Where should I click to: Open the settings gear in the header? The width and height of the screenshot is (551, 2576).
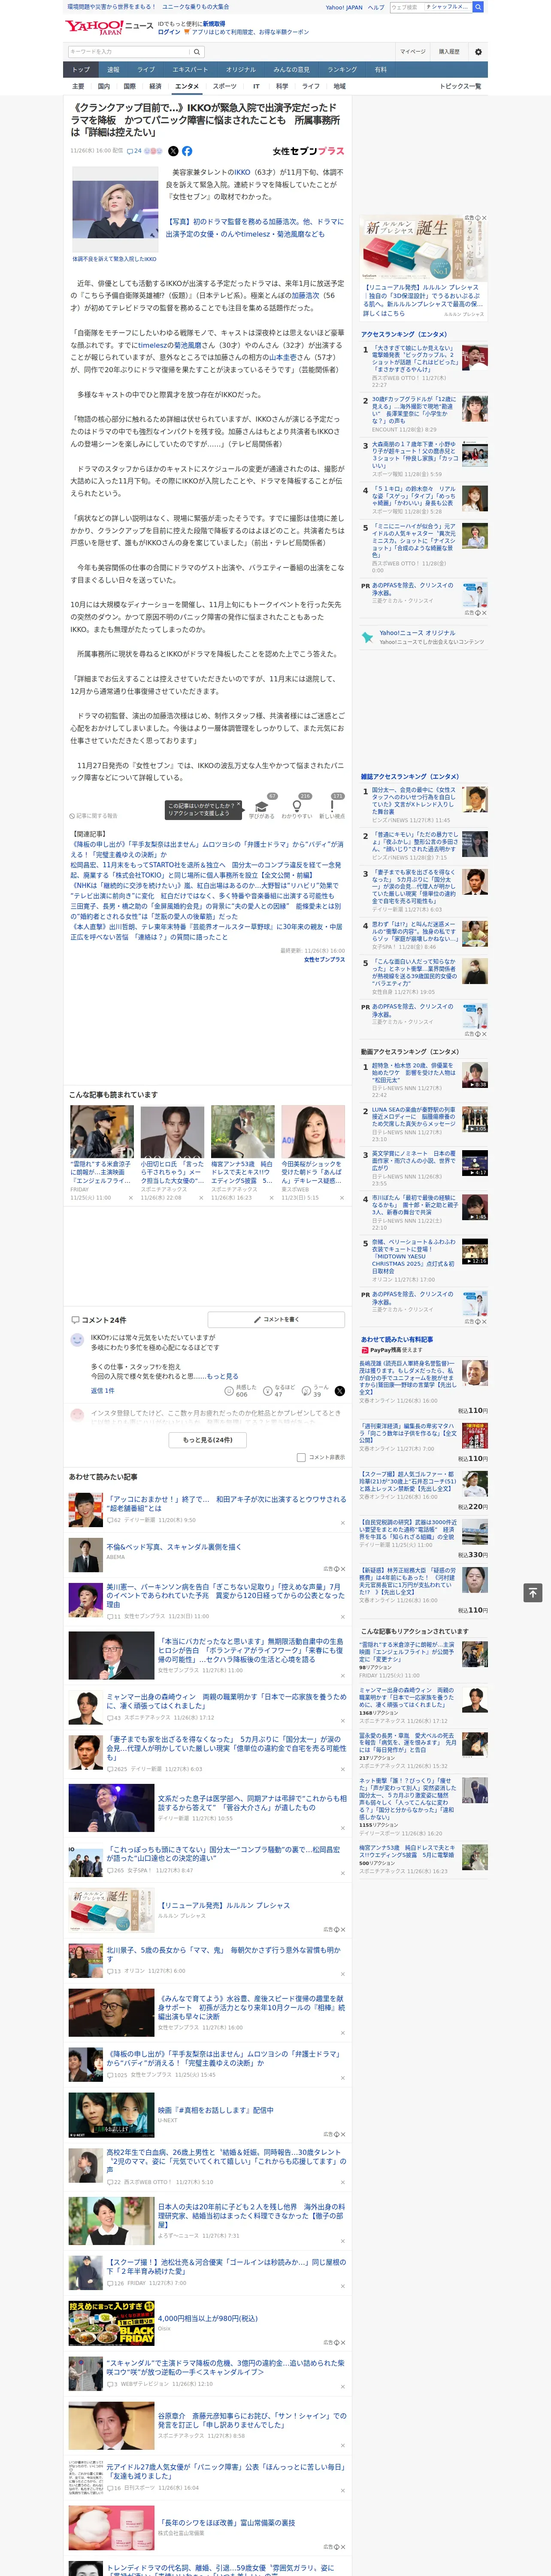point(478,52)
